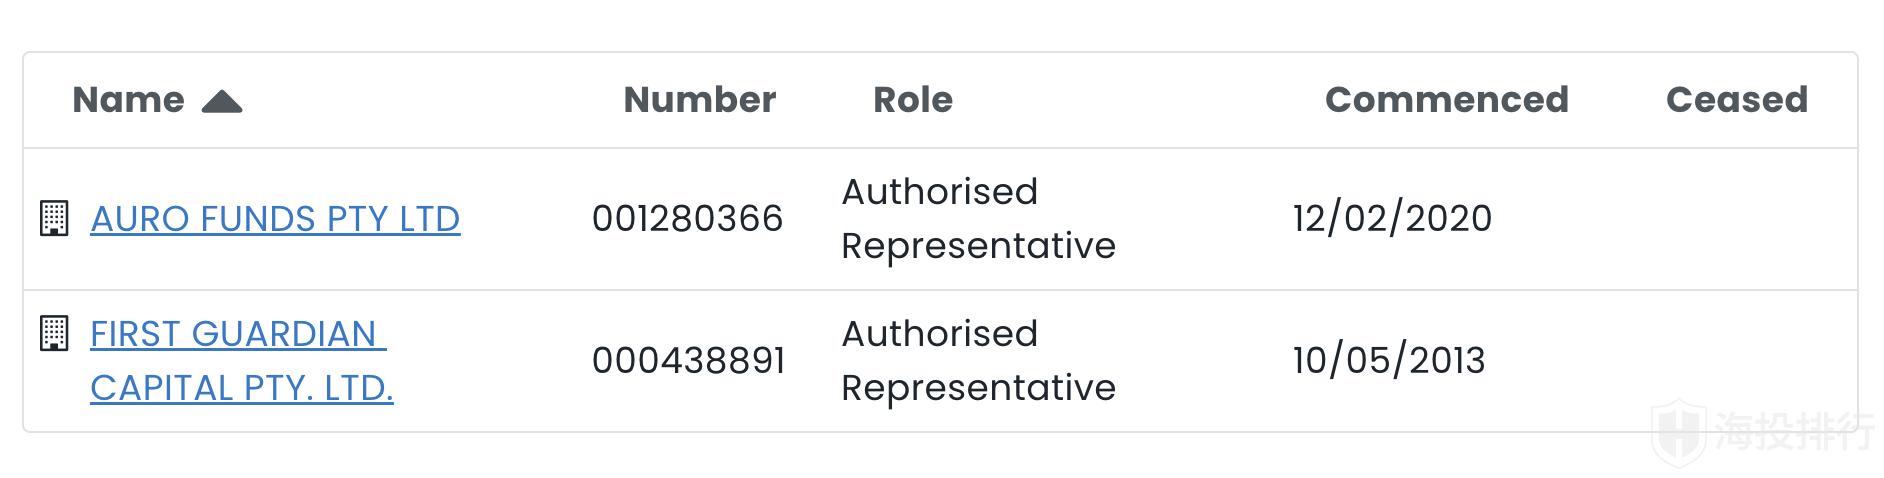
Task: Click the building icon beside AURO FUNDS
Action: pyautogui.click(x=54, y=218)
